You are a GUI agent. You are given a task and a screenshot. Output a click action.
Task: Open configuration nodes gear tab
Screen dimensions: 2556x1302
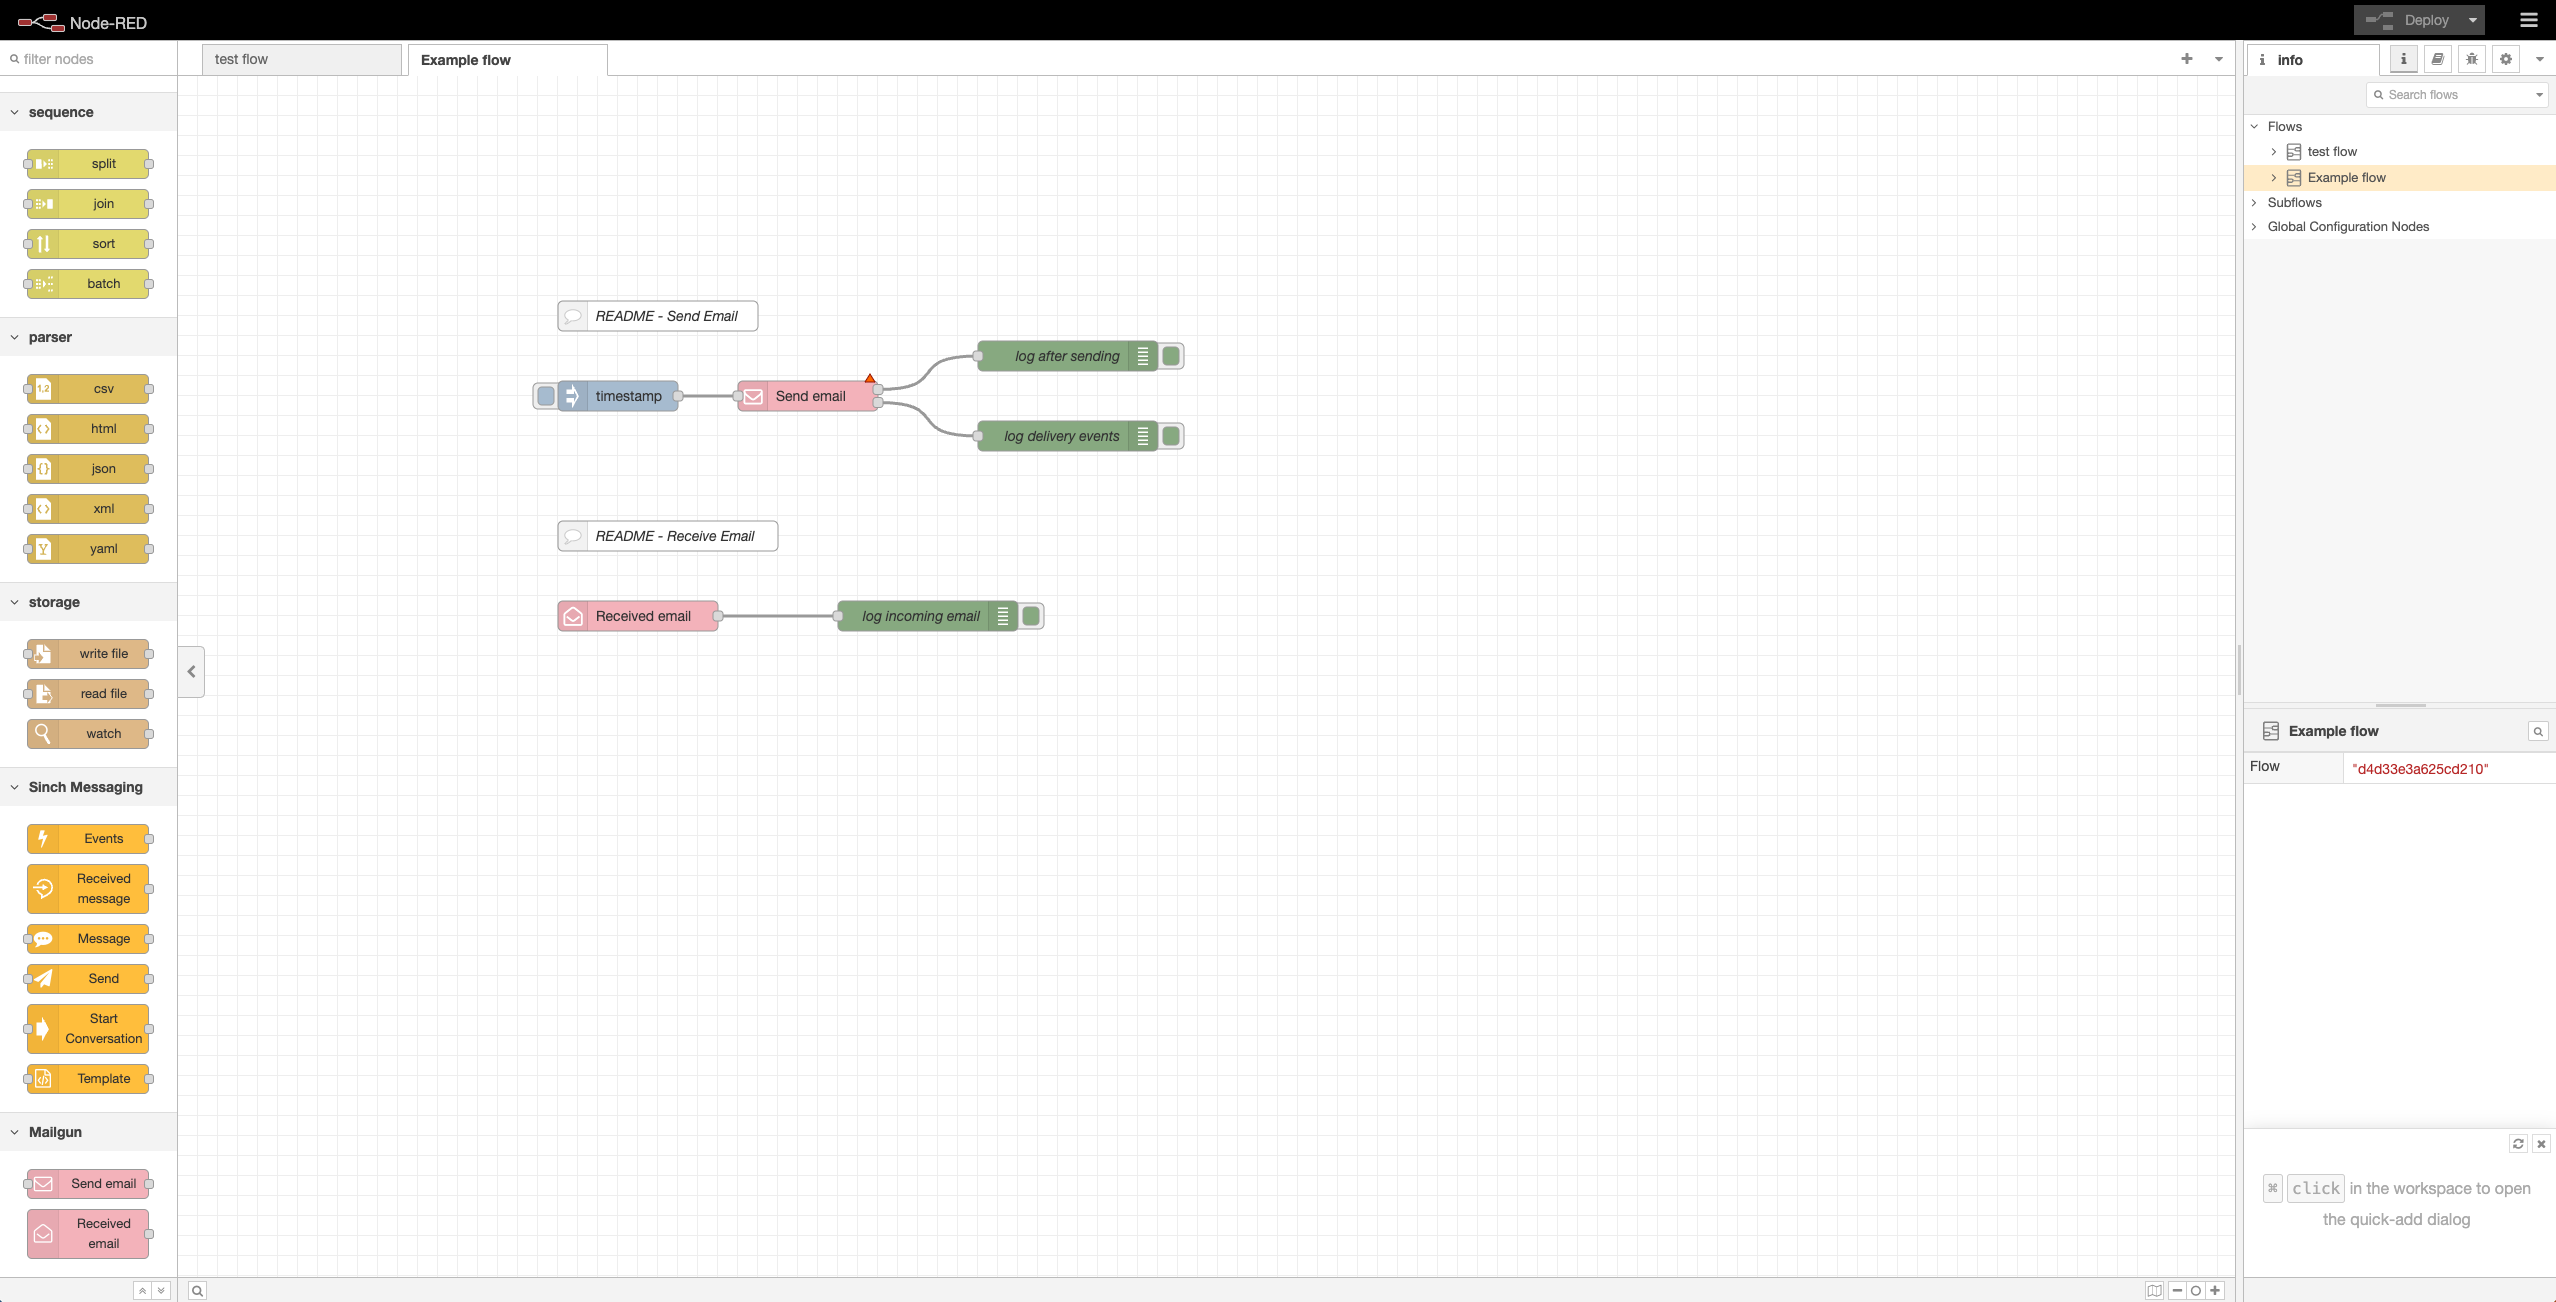(x=2505, y=59)
